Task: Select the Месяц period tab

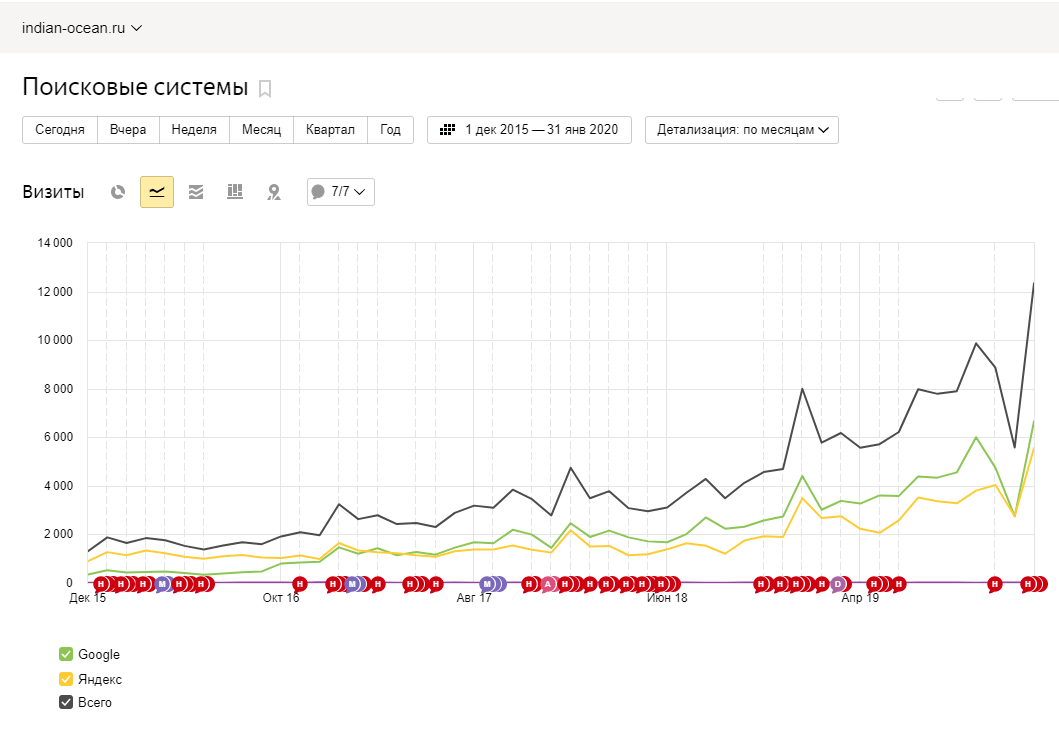Action: [261, 130]
